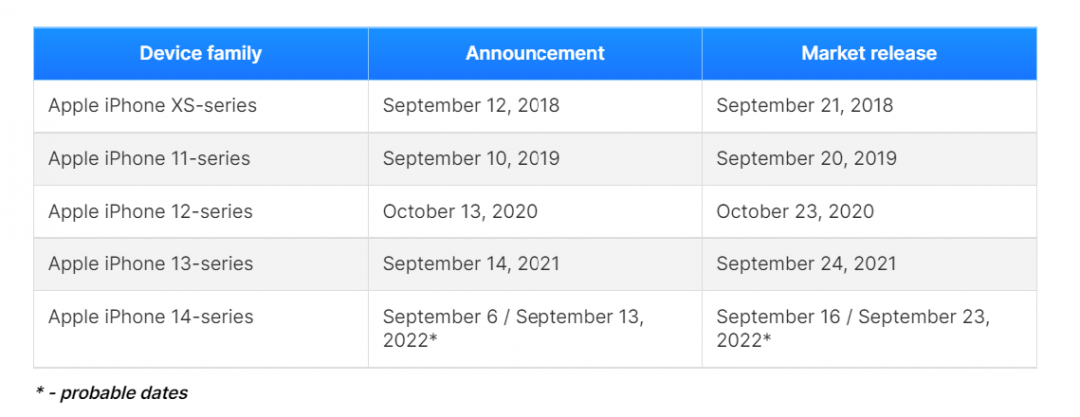The height and width of the screenshot is (417, 1080).
Task: Select the Apple iPhone 14-series cell
Action: pyautogui.click(x=150, y=317)
